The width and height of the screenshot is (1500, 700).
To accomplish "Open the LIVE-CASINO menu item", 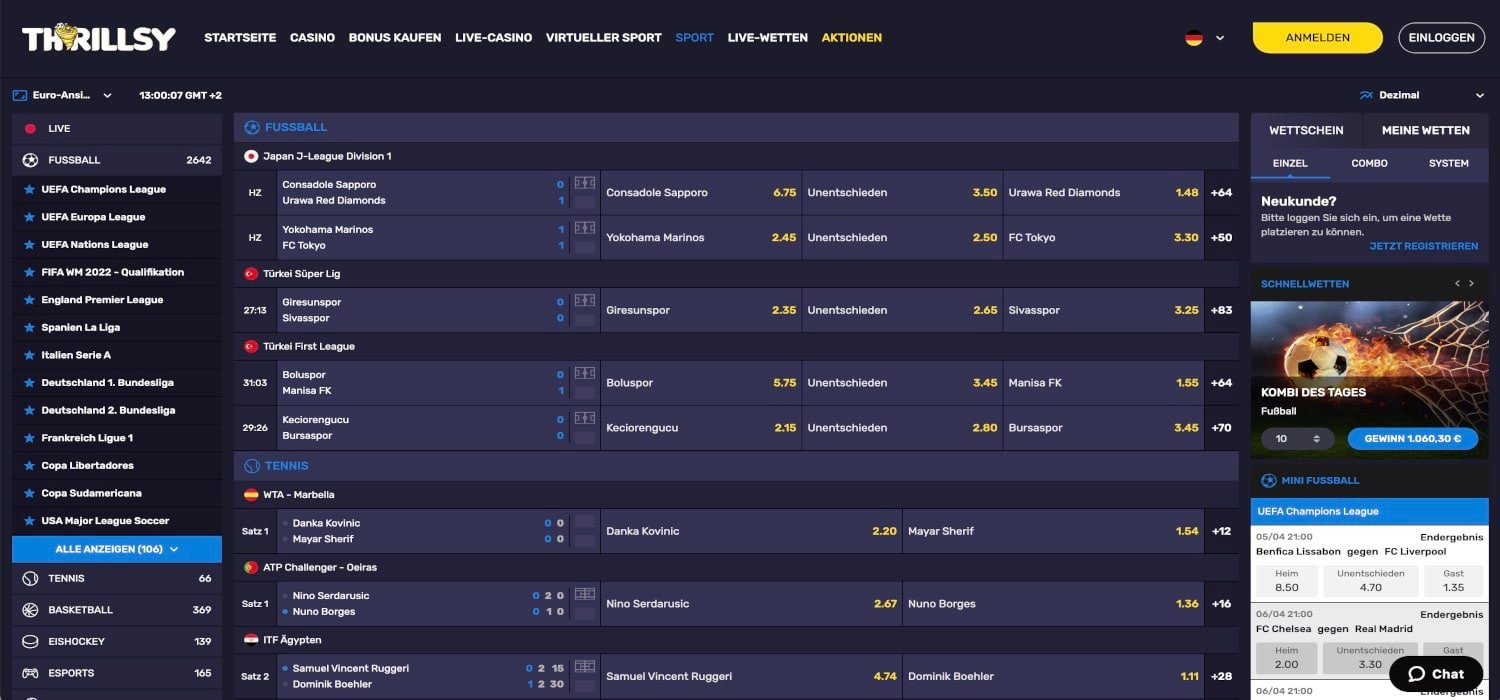I will 493,38.
